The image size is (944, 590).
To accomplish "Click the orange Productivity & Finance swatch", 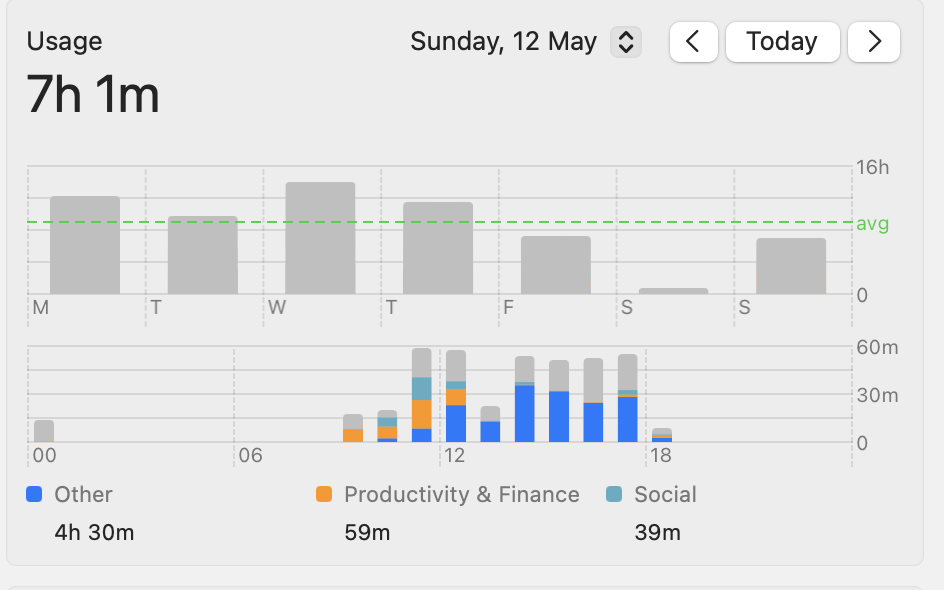I will click(324, 494).
